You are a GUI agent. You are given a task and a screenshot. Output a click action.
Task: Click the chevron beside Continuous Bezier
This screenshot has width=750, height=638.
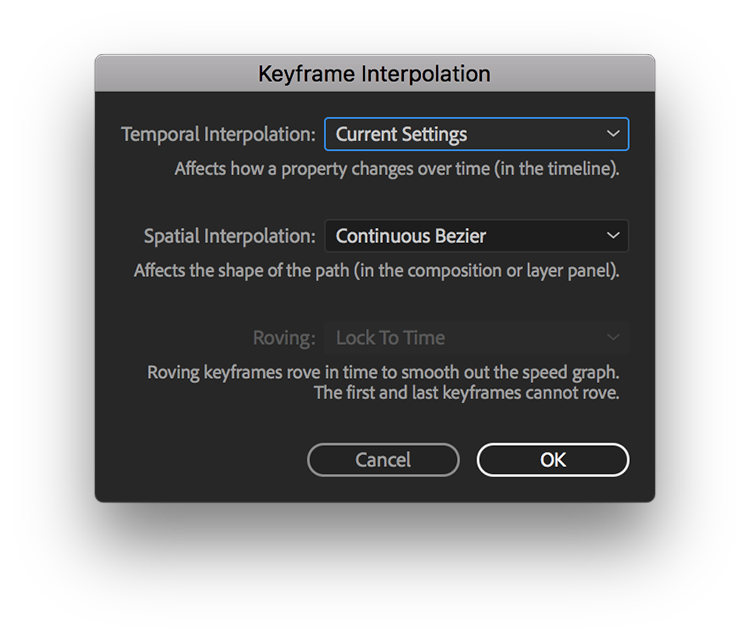tap(613, 236)
